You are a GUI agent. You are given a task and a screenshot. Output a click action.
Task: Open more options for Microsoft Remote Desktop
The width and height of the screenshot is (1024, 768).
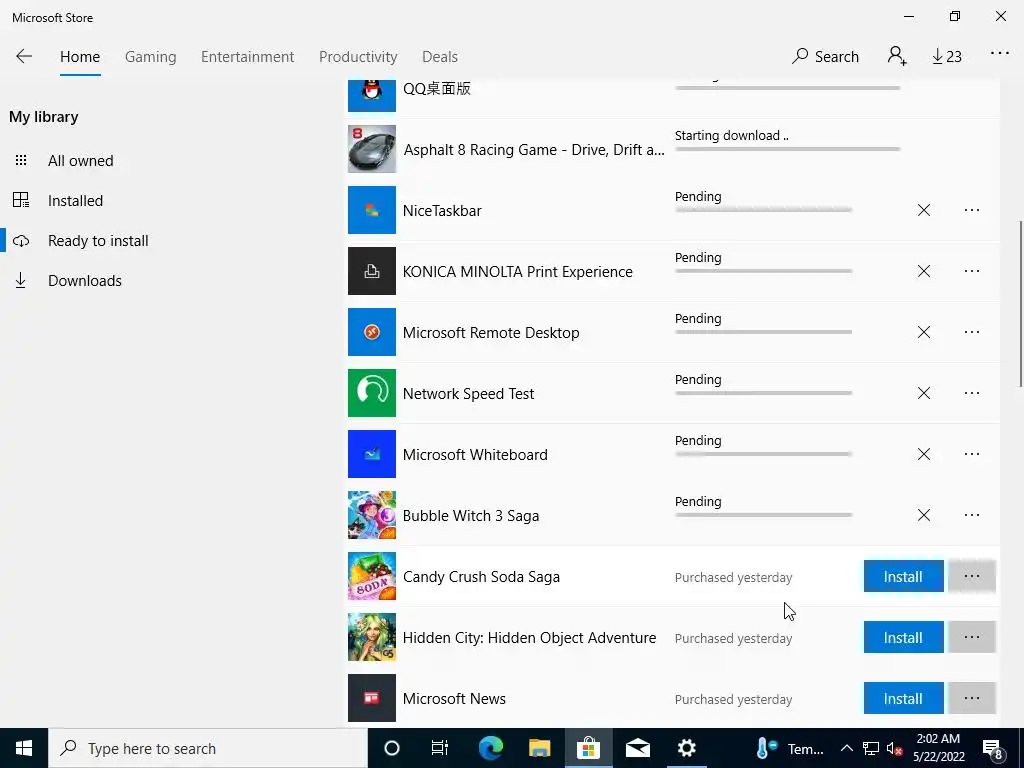[x=972, y=332]
